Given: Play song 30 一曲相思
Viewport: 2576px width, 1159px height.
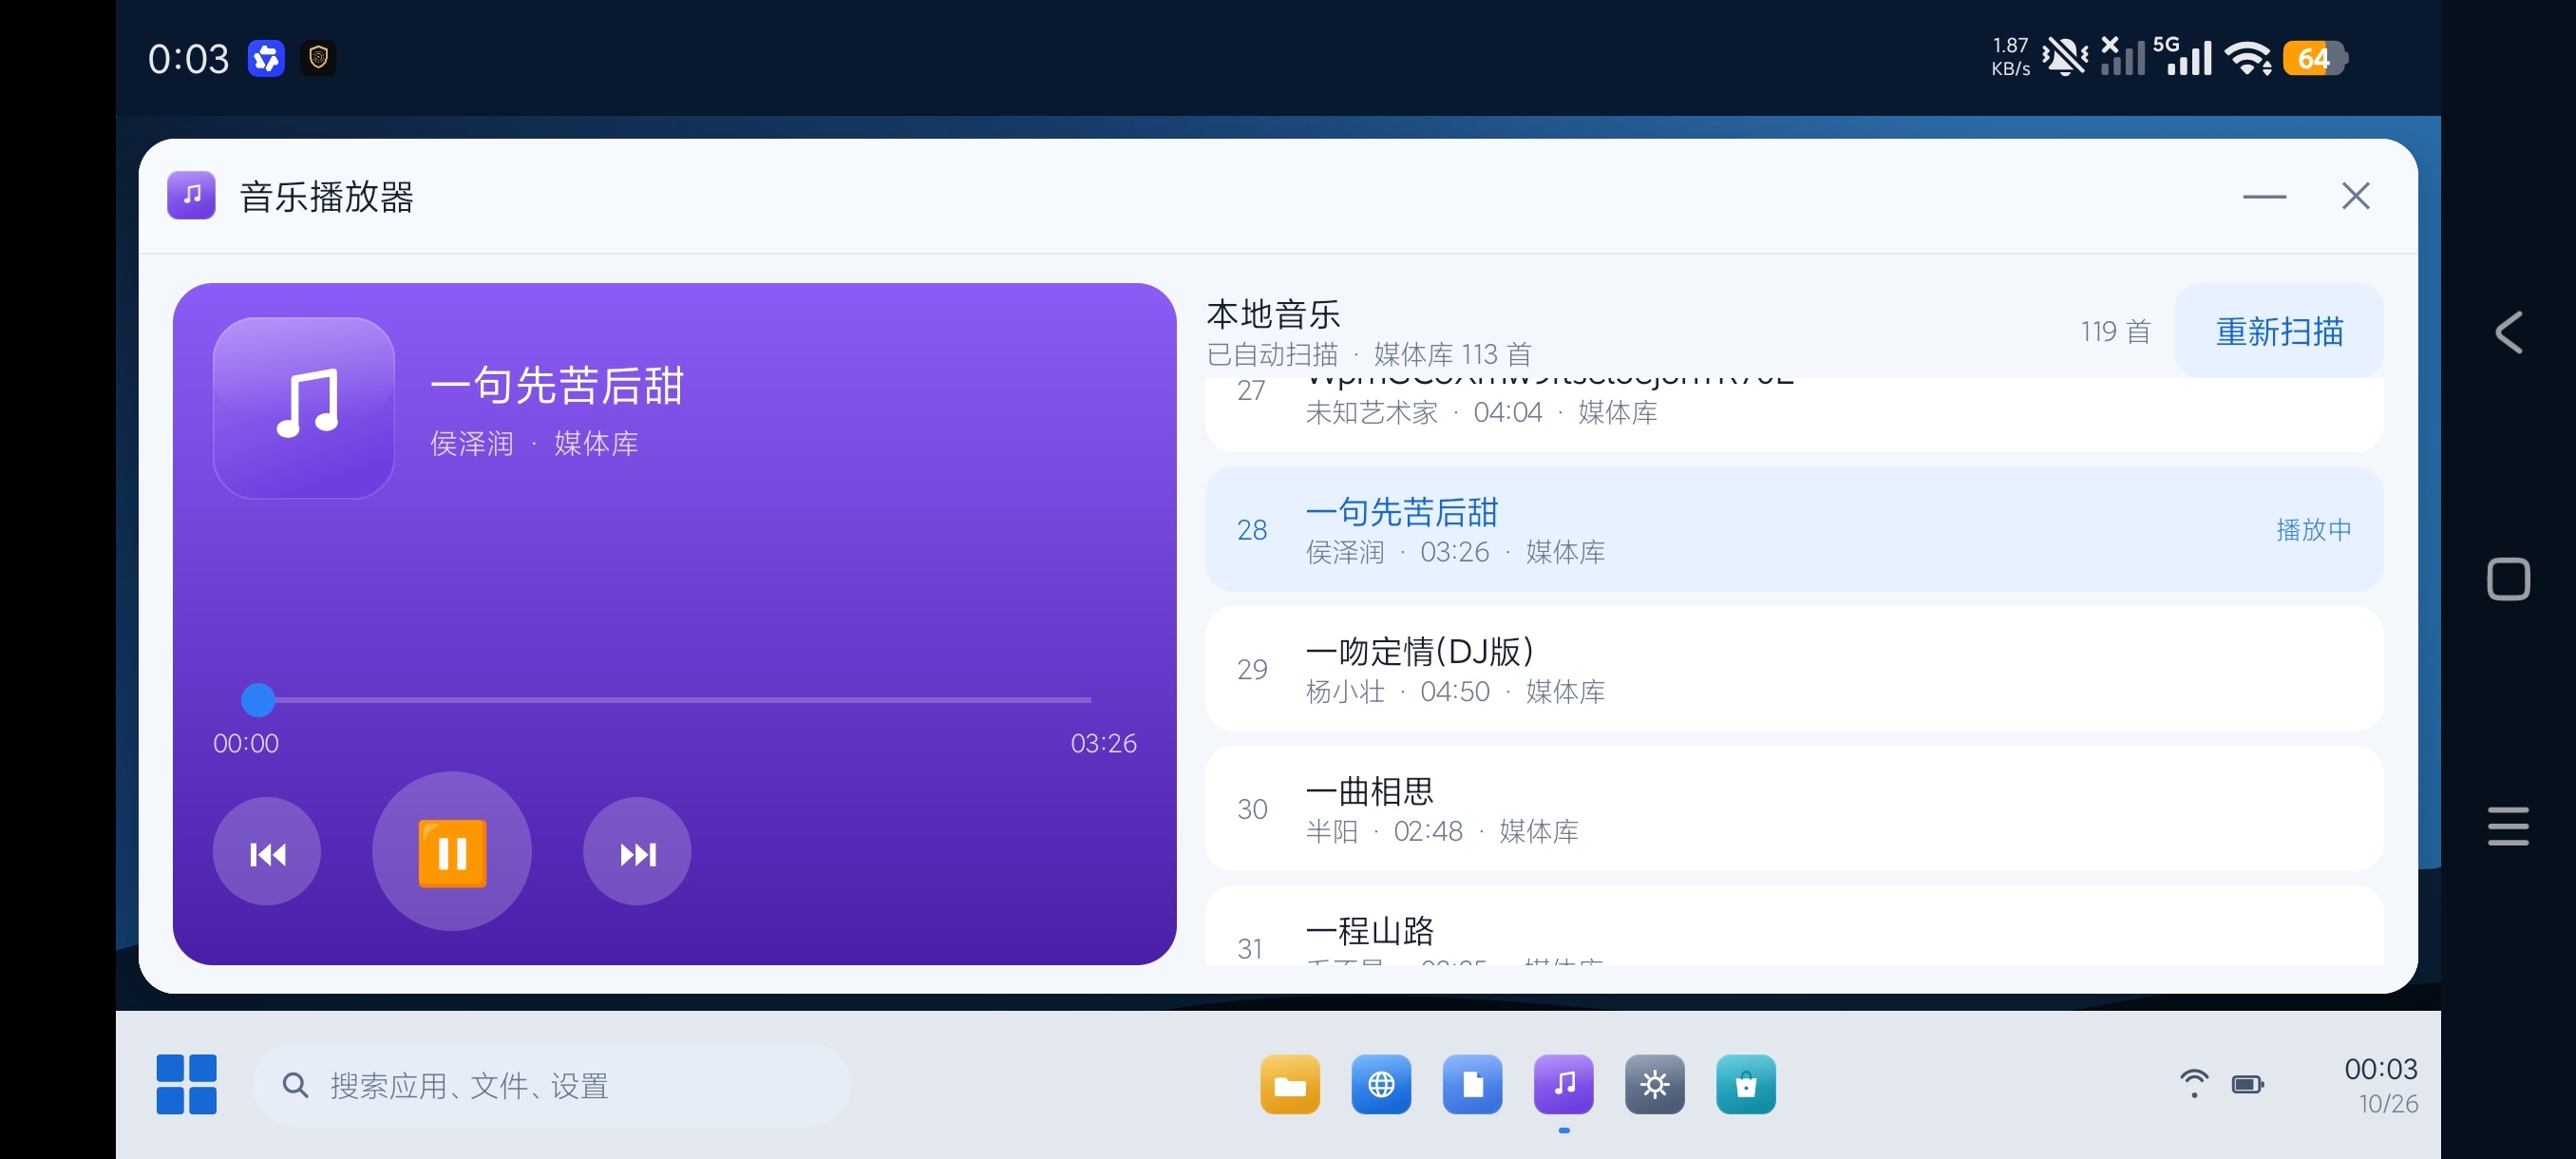Looking at the screenshot, I should [x=1794, y=808].
